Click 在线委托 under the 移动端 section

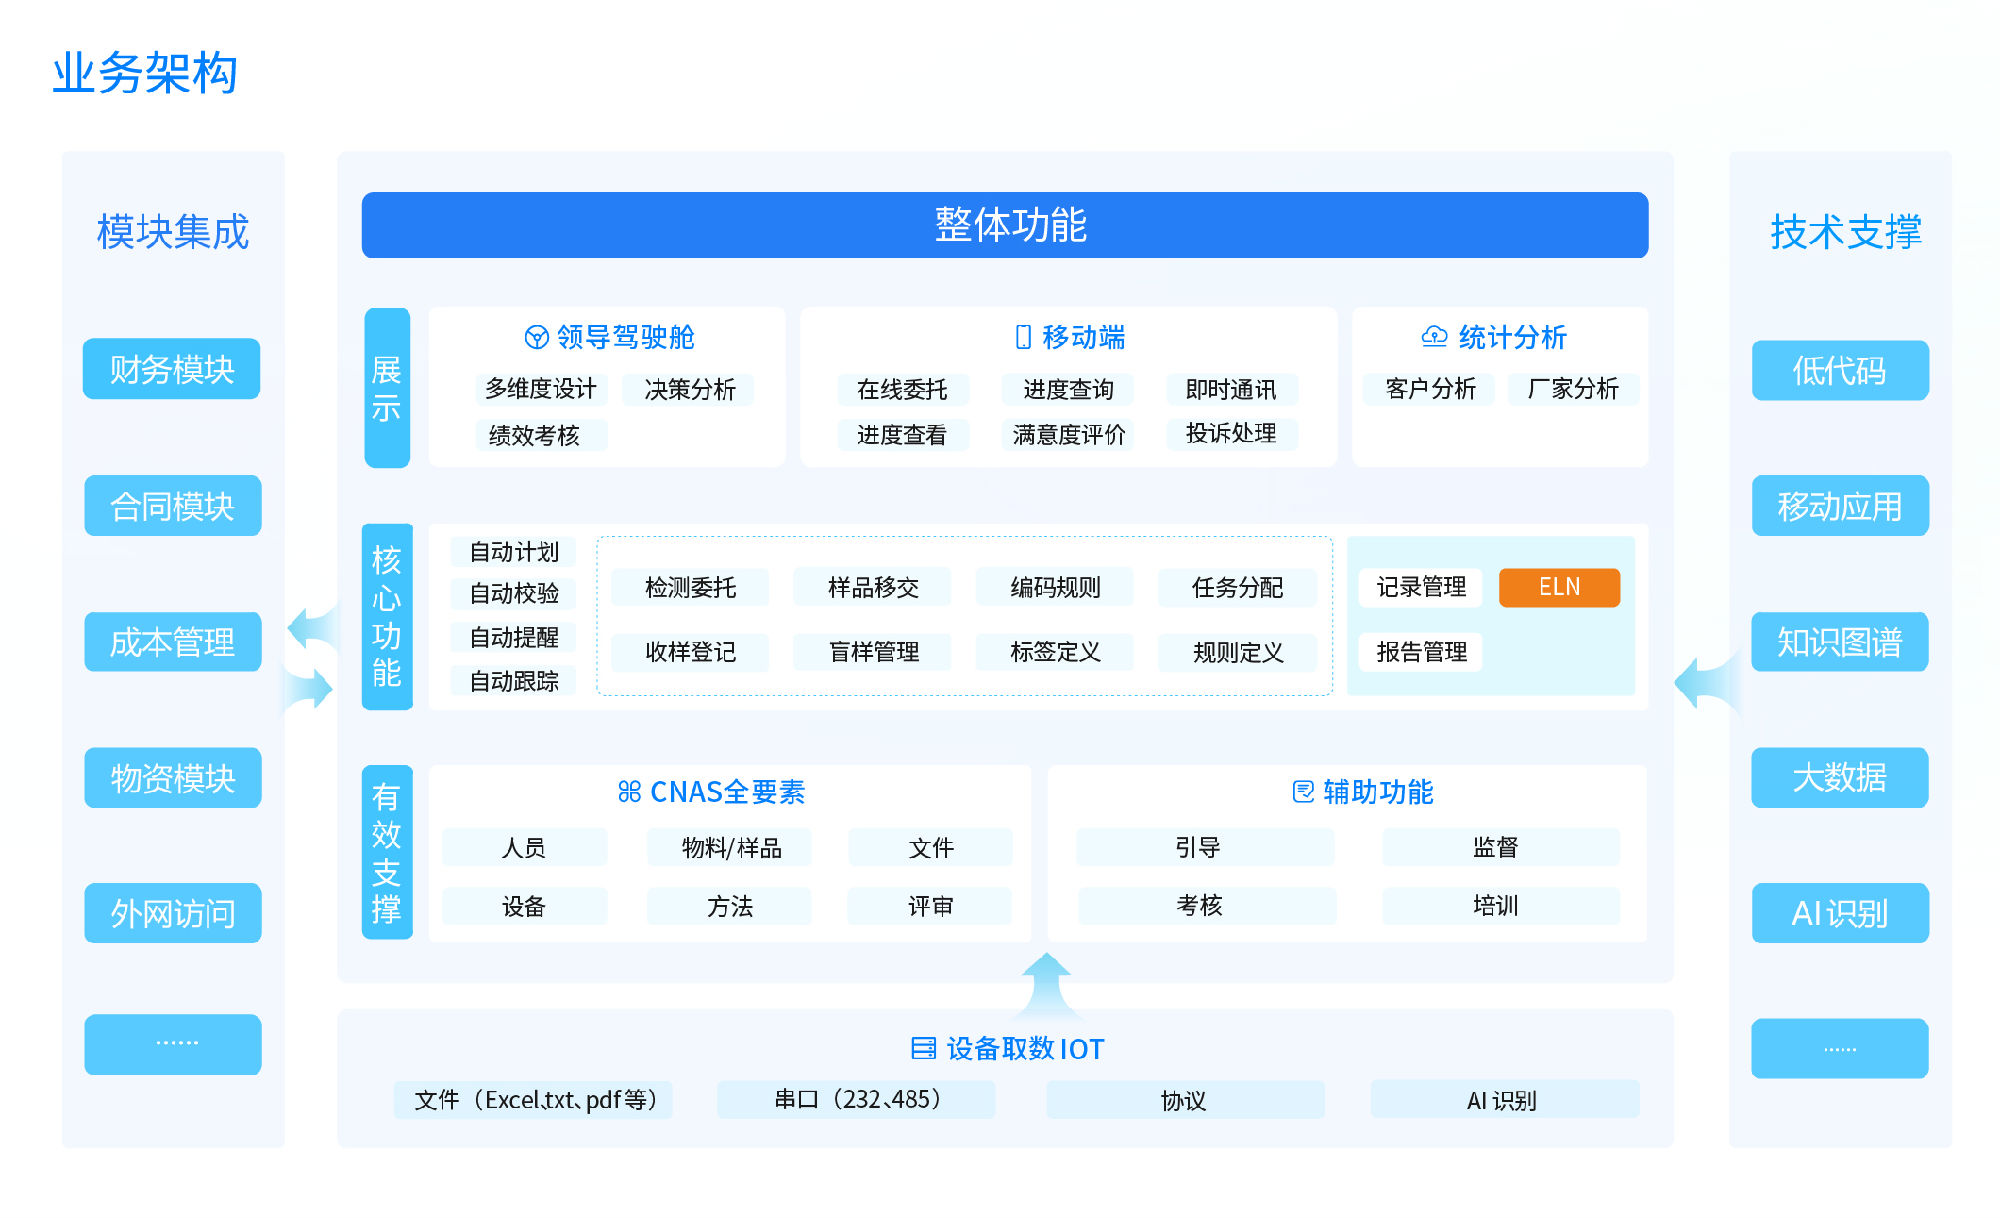903,390
